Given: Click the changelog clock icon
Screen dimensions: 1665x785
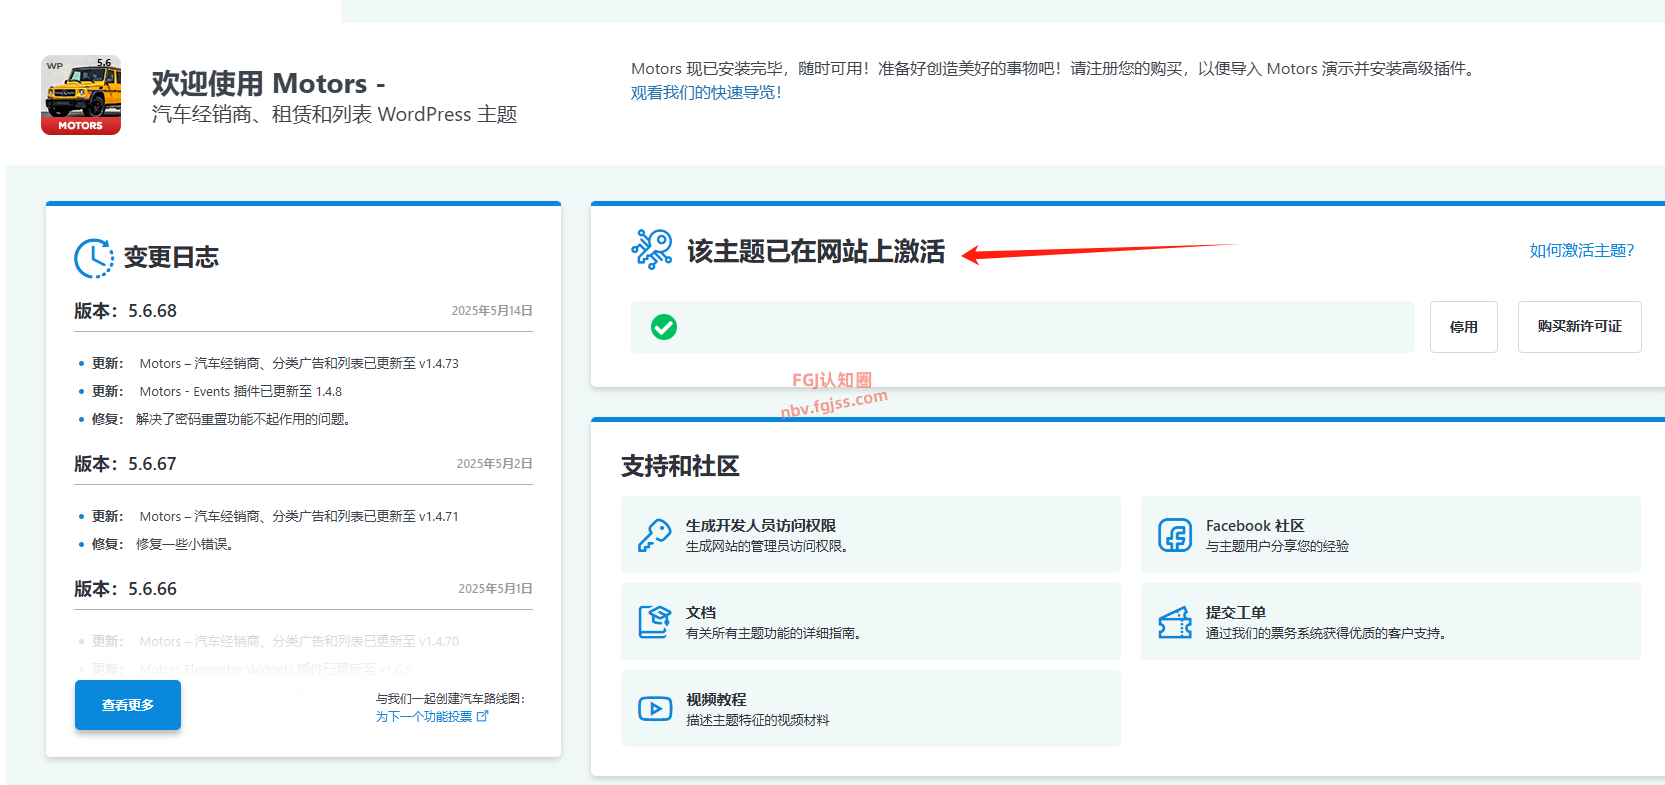Looking at the screenshot, I should (x=94, y=258).
